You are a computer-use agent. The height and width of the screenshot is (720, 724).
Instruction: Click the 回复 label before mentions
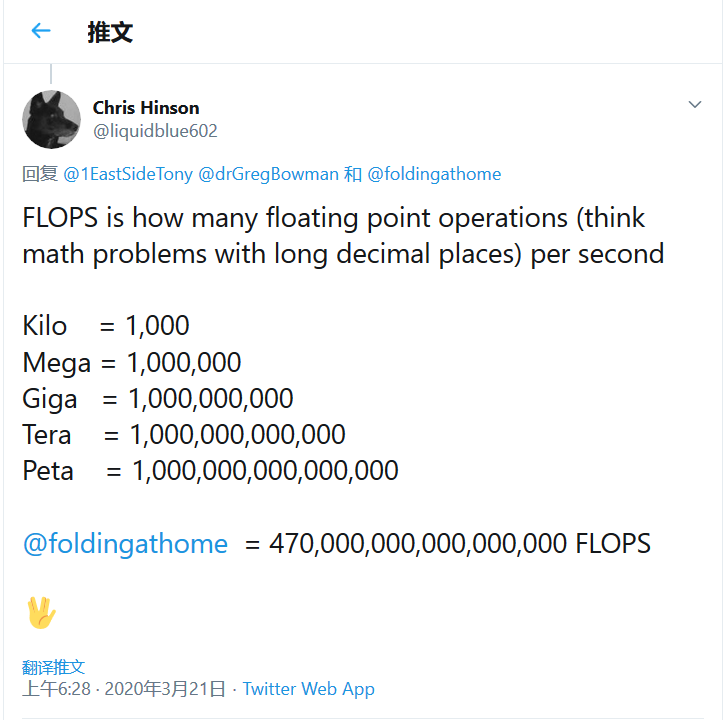[x=40, y=174]
